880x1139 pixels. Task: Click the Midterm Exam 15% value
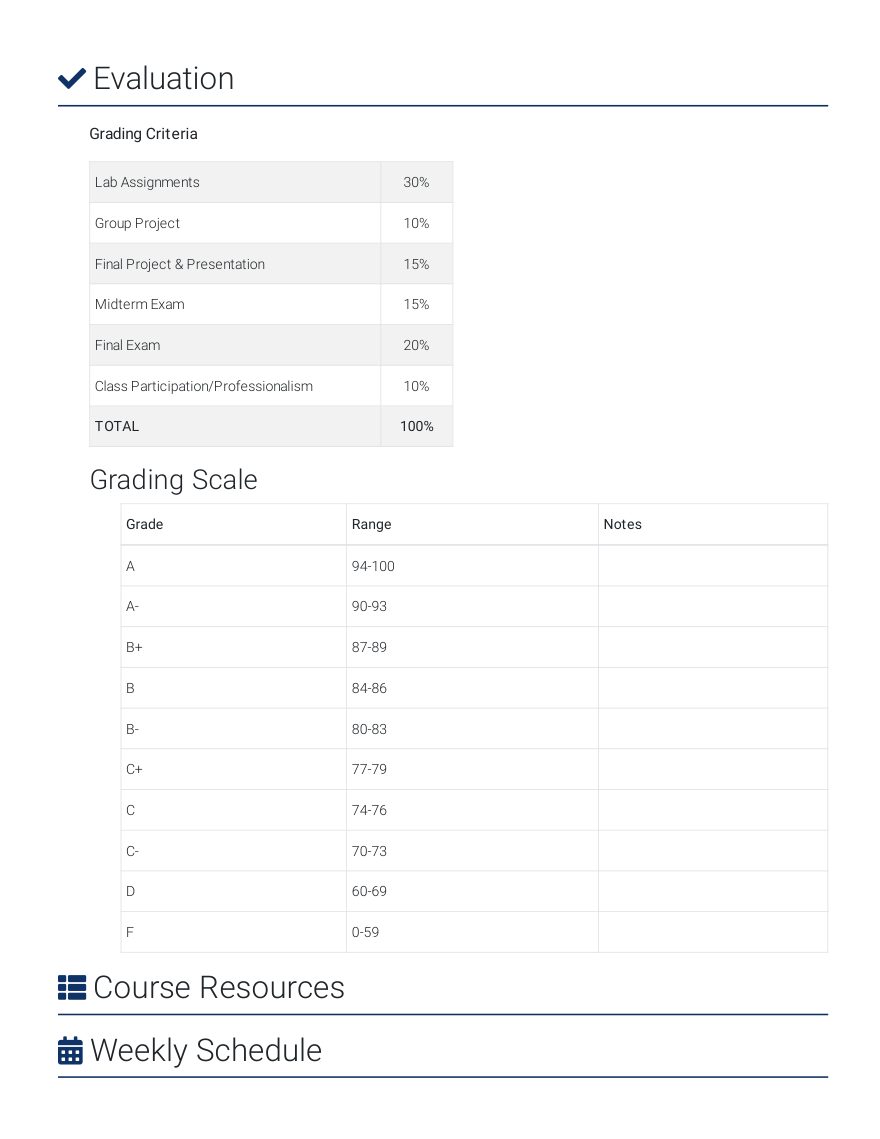click(x=416, y=304)
